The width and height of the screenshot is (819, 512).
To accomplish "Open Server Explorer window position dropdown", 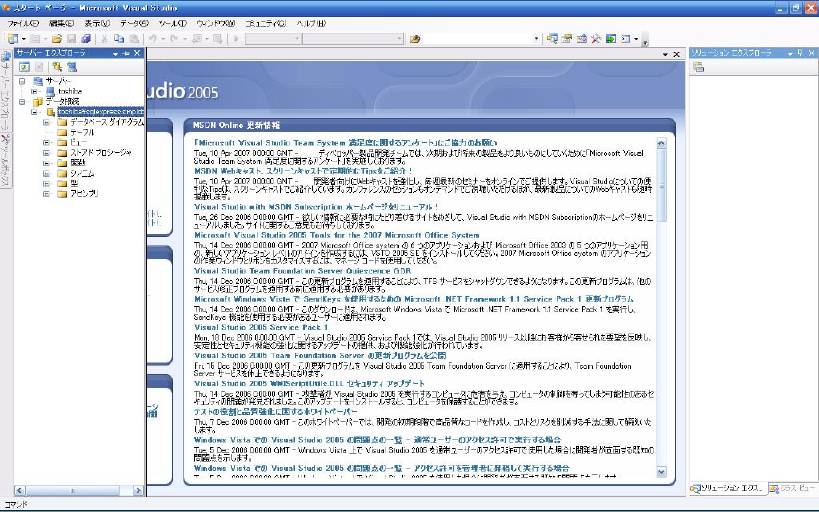I will tap(115, 53).
